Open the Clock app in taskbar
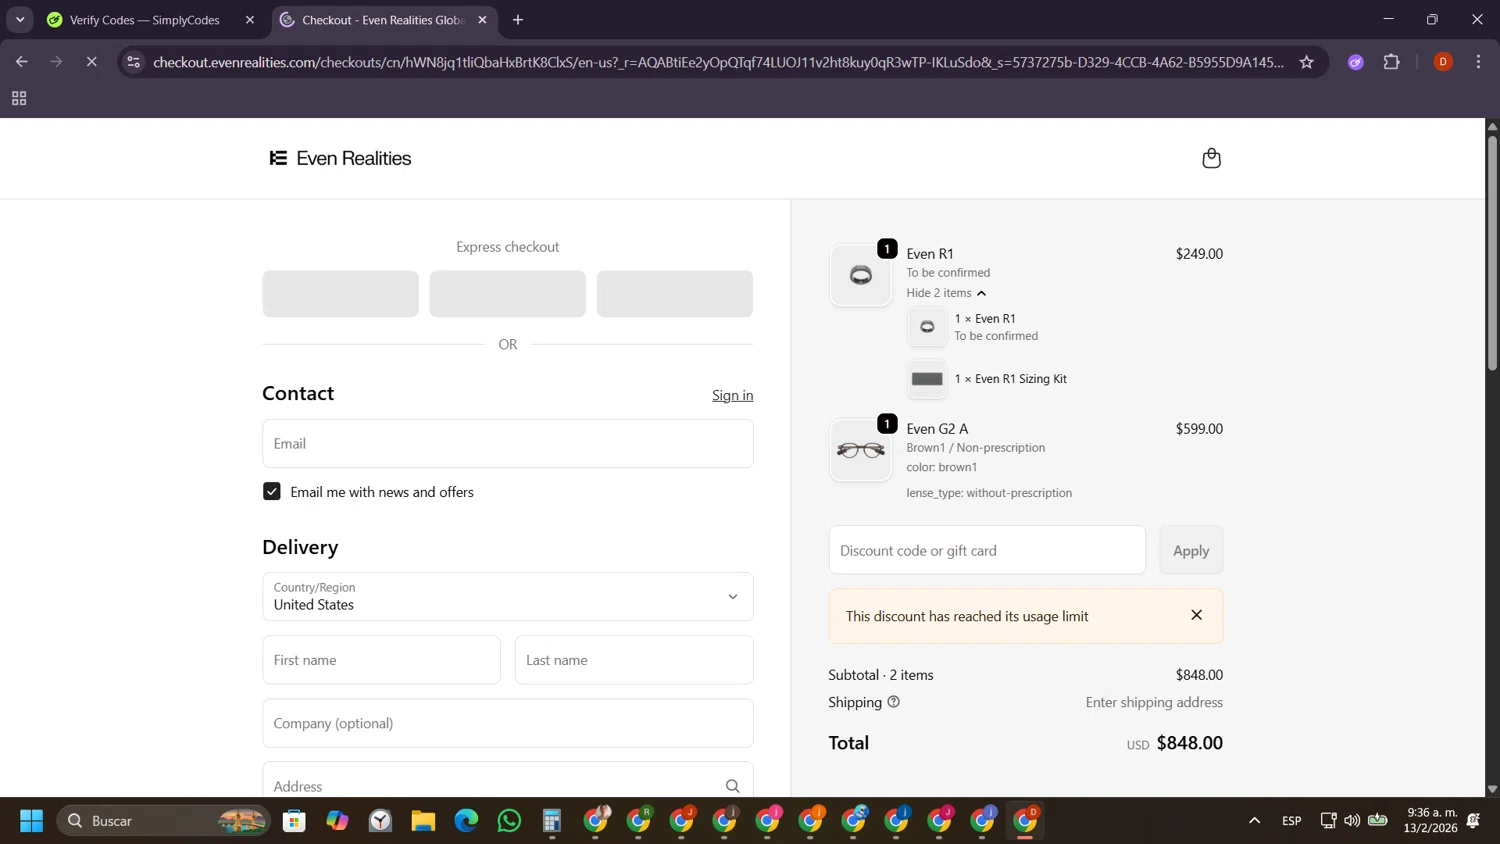This screenshot has height=844, width=1500. pos(380,821)
